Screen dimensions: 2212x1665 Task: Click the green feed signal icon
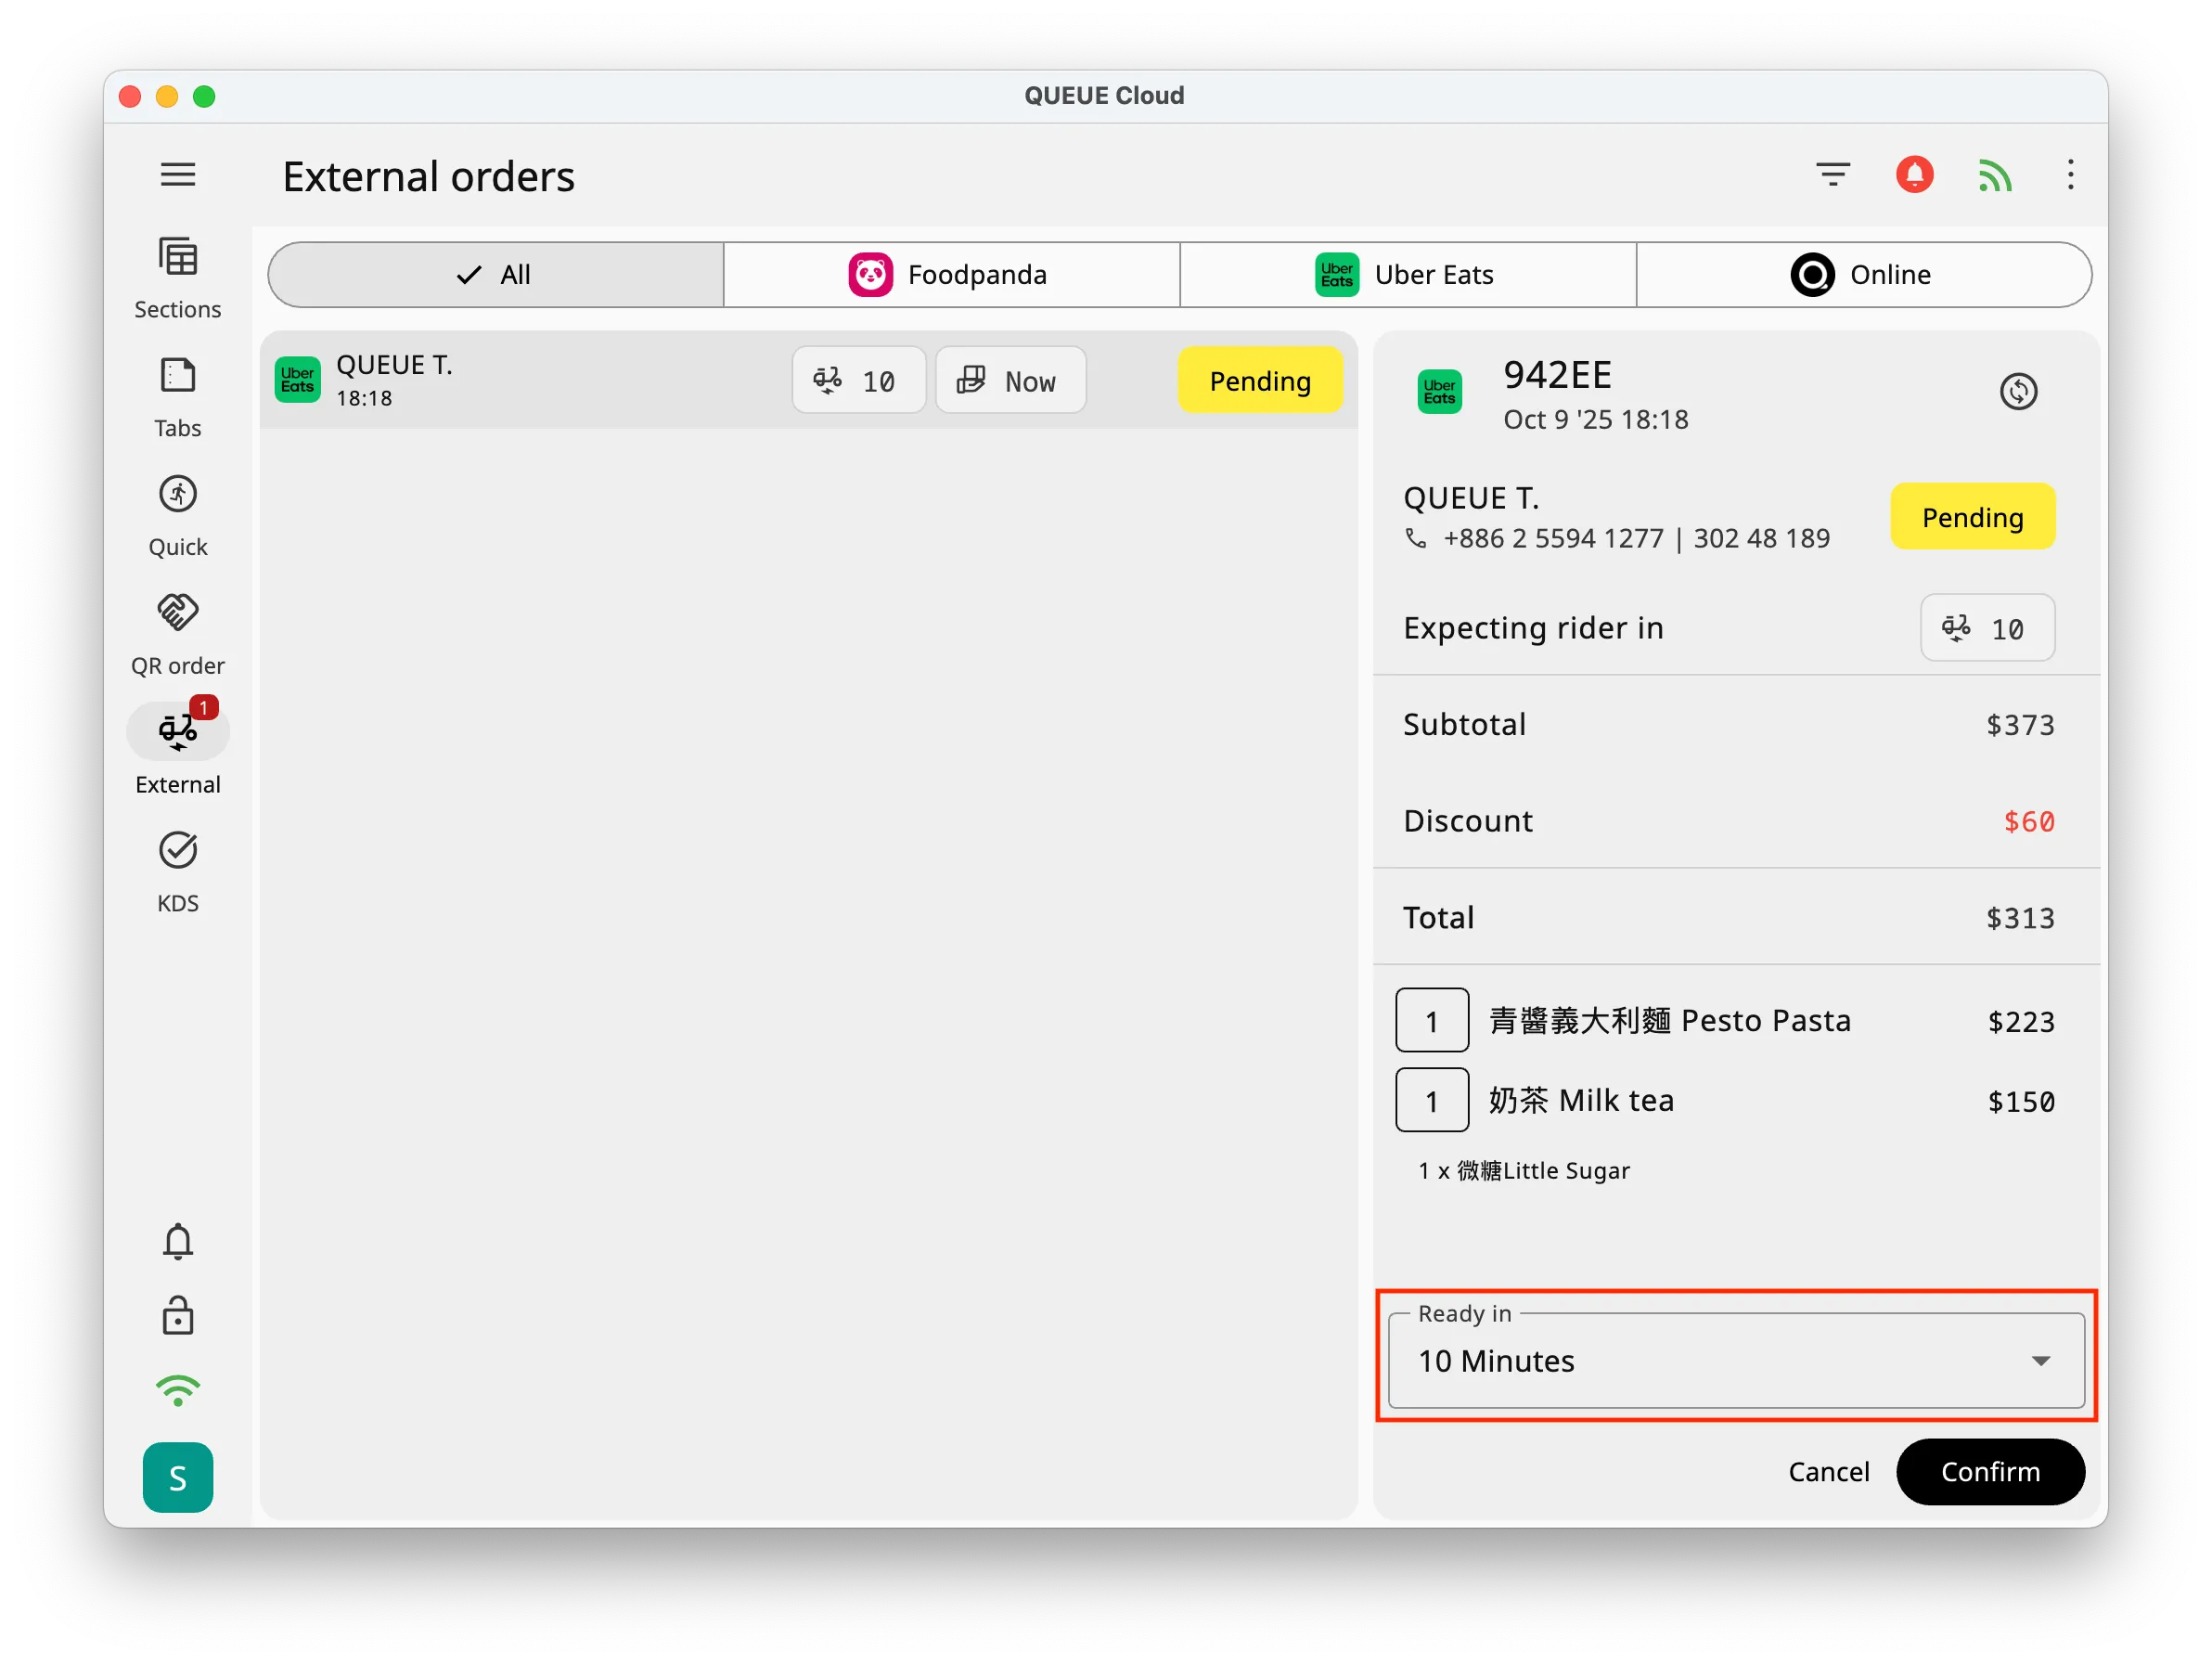coord(1994,175)
